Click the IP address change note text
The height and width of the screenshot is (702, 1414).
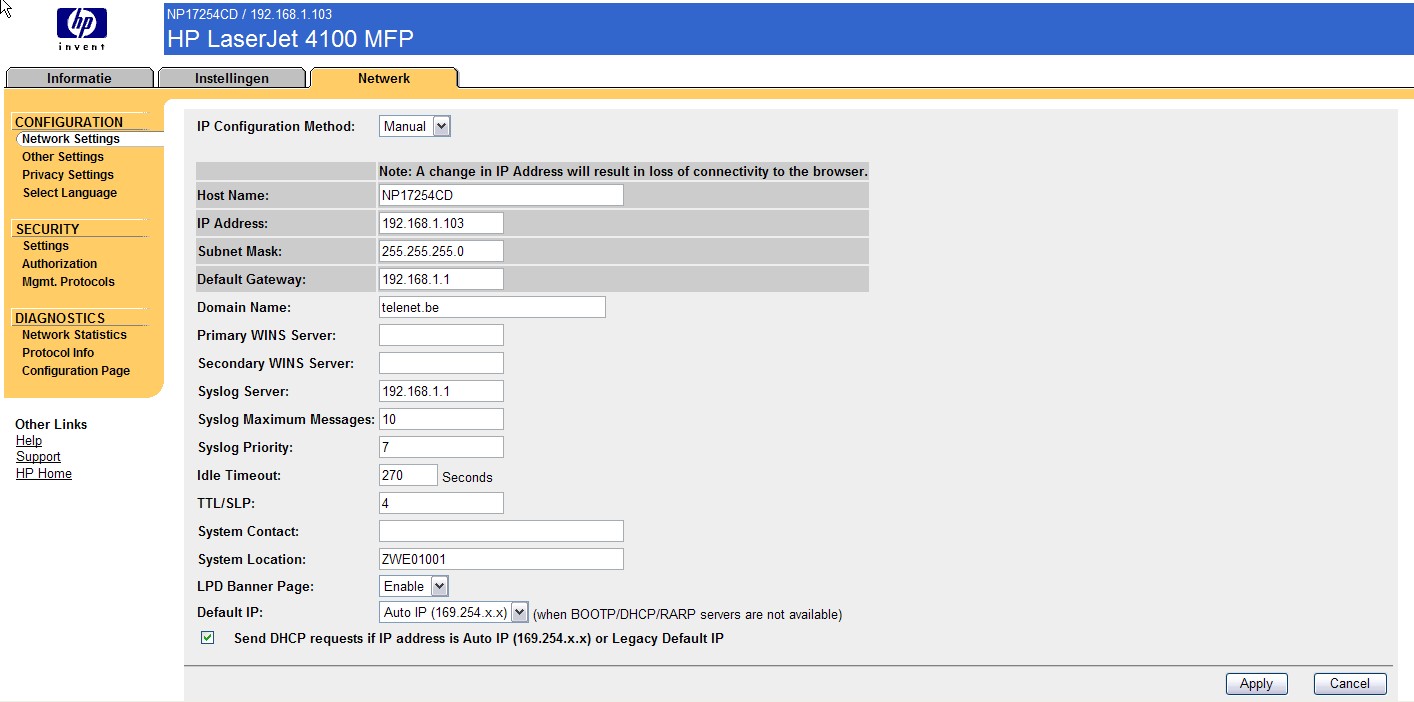pos(623,171)
